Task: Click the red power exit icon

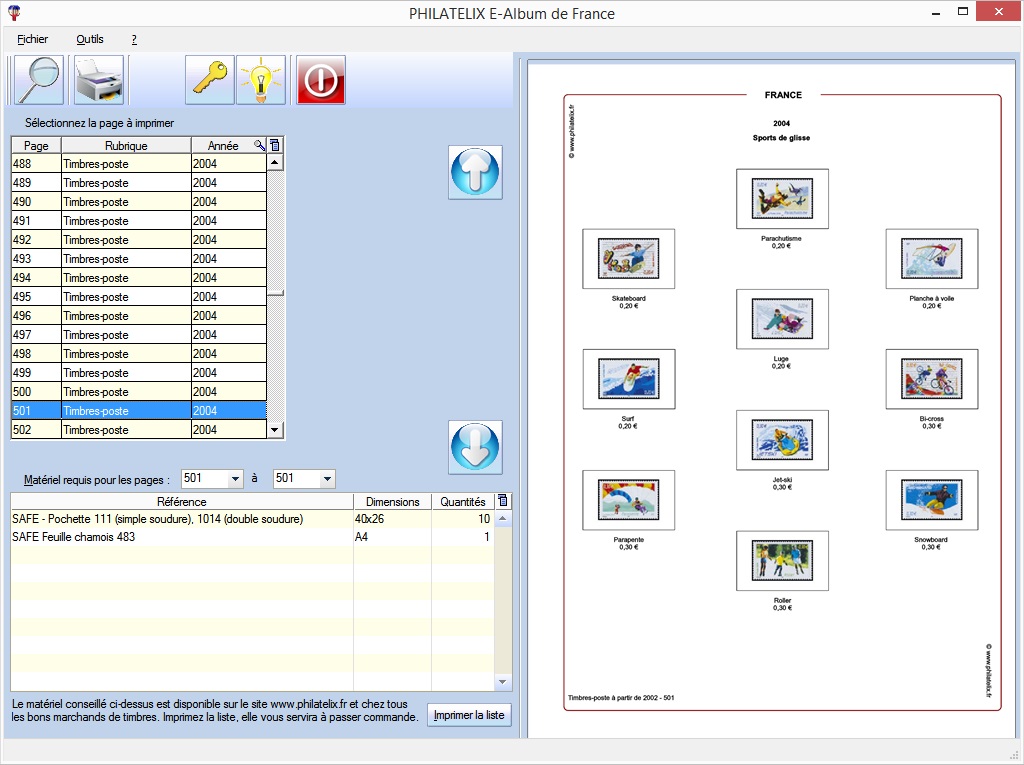Action: tap(319, 80)
